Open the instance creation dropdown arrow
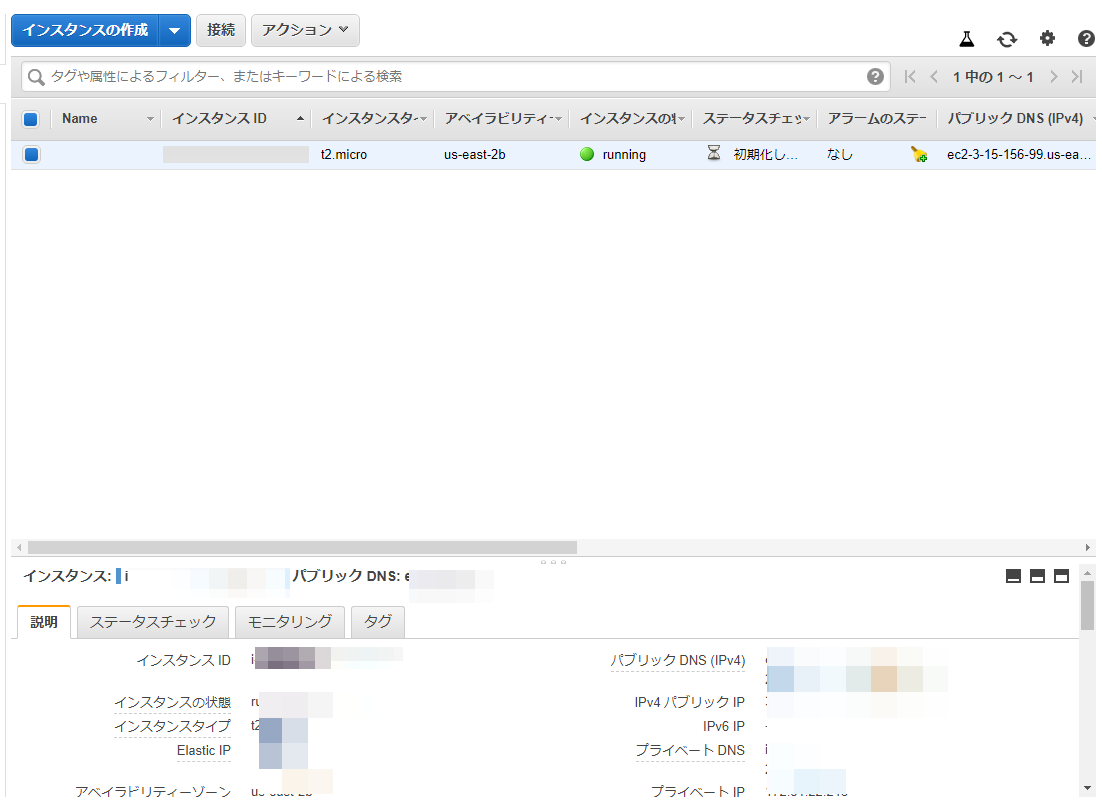Screen dimensions: 1102x802 [x=175, y=30]
